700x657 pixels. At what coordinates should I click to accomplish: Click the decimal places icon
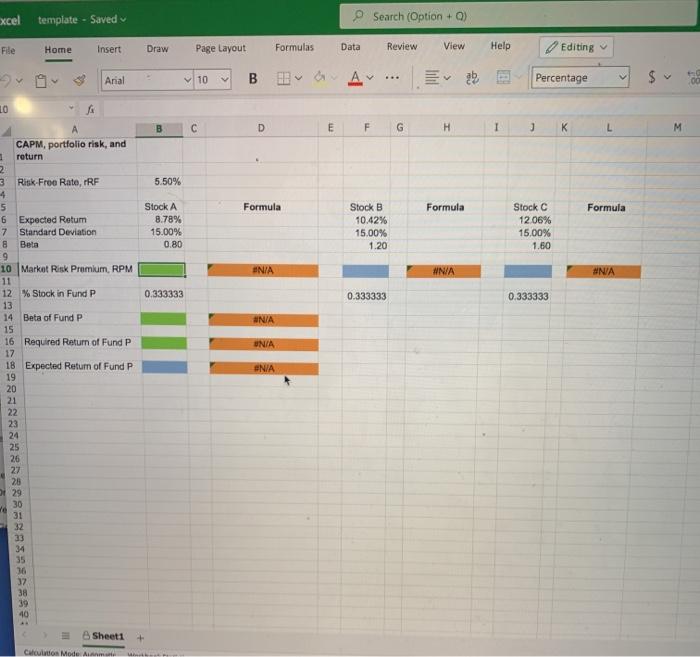(x=693, y=78)
